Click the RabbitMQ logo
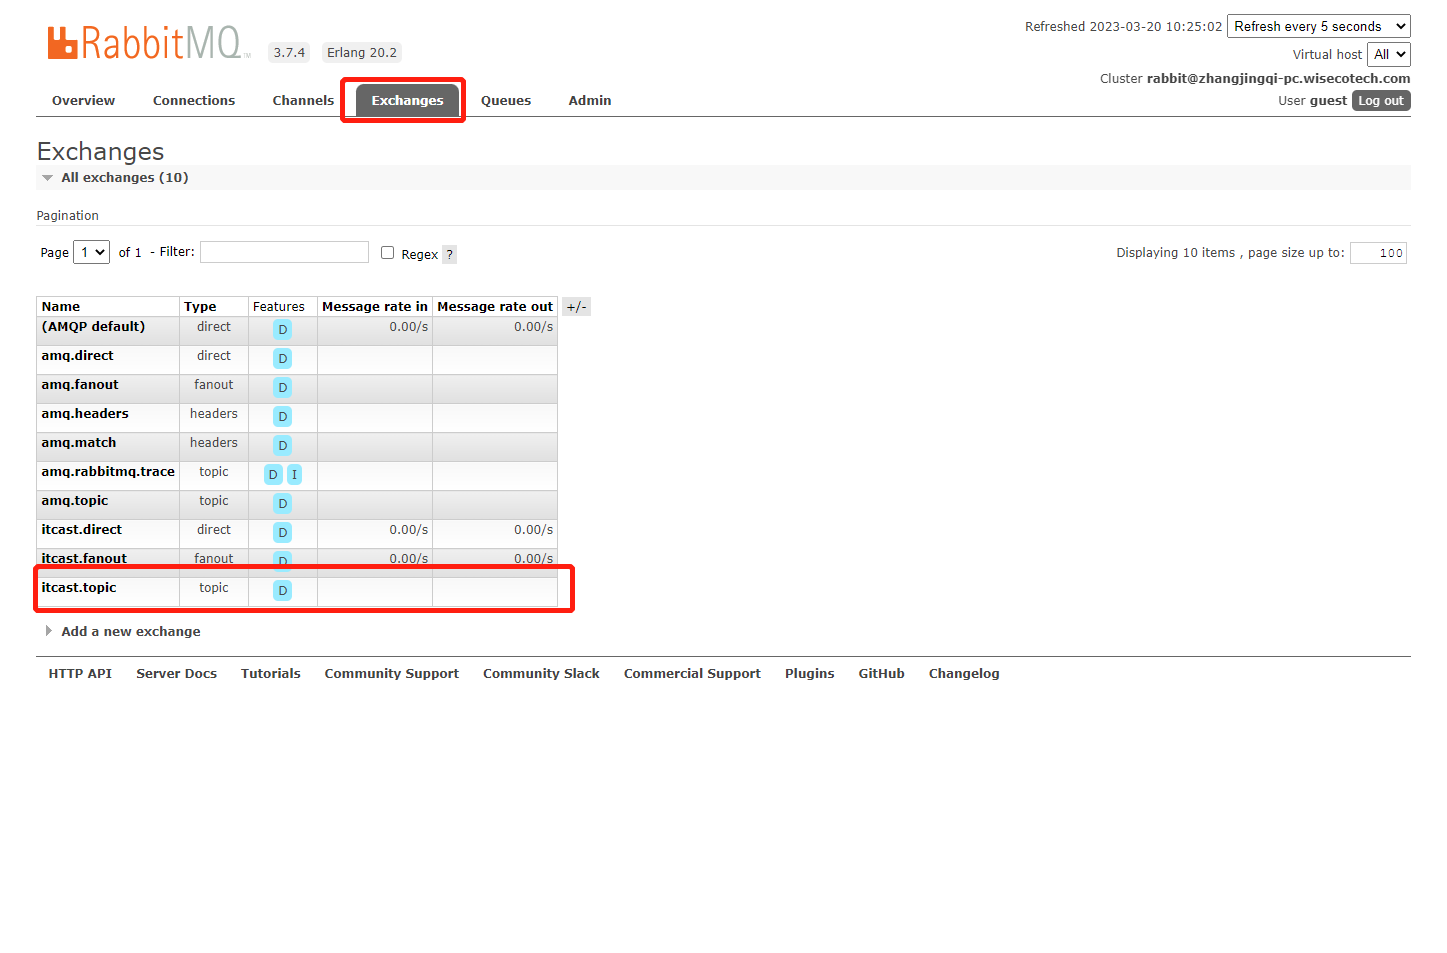1447x953 pixels. 148,43
